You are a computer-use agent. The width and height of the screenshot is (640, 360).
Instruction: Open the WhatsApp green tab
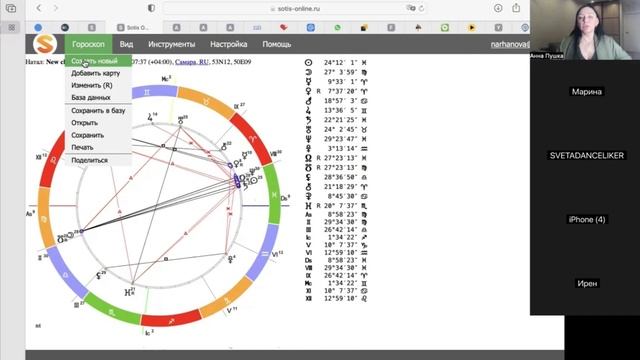(337, 27)
